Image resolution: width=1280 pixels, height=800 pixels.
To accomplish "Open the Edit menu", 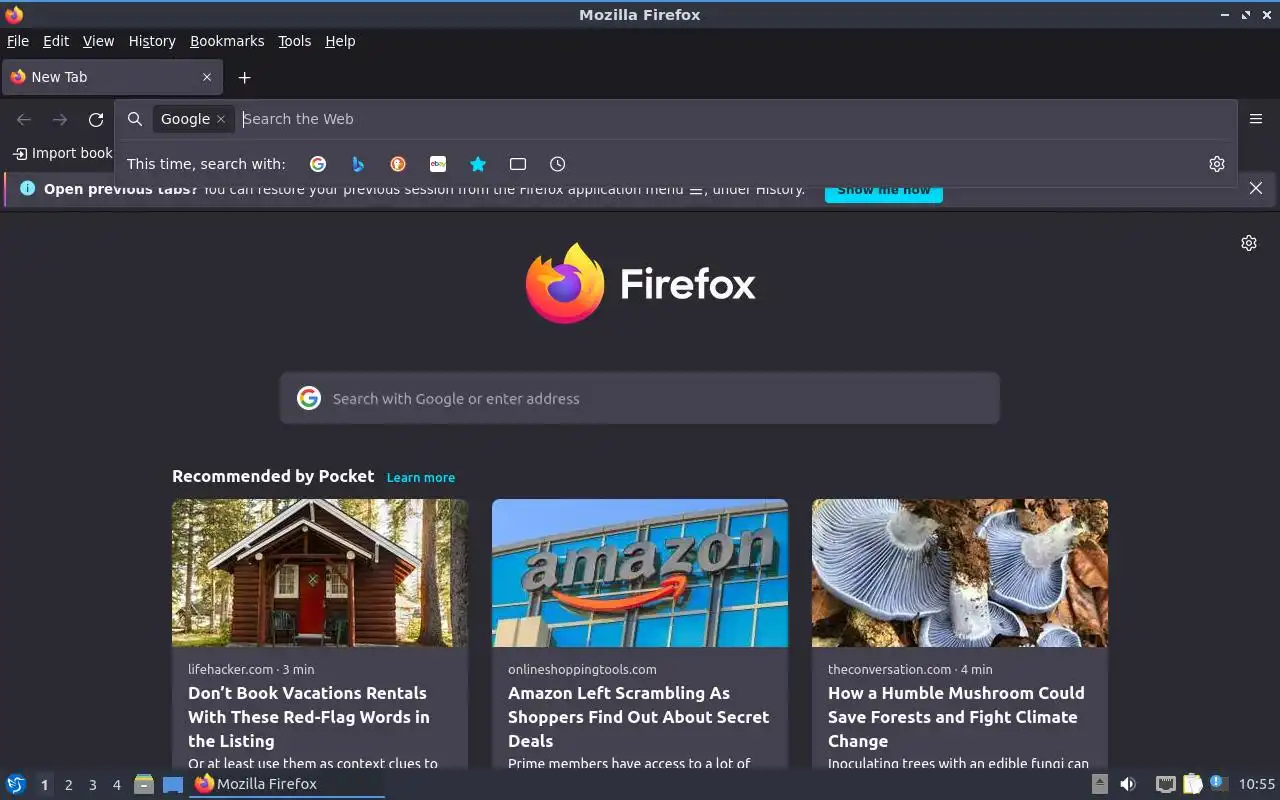I will pyautogui.click(x=56, y=41).
